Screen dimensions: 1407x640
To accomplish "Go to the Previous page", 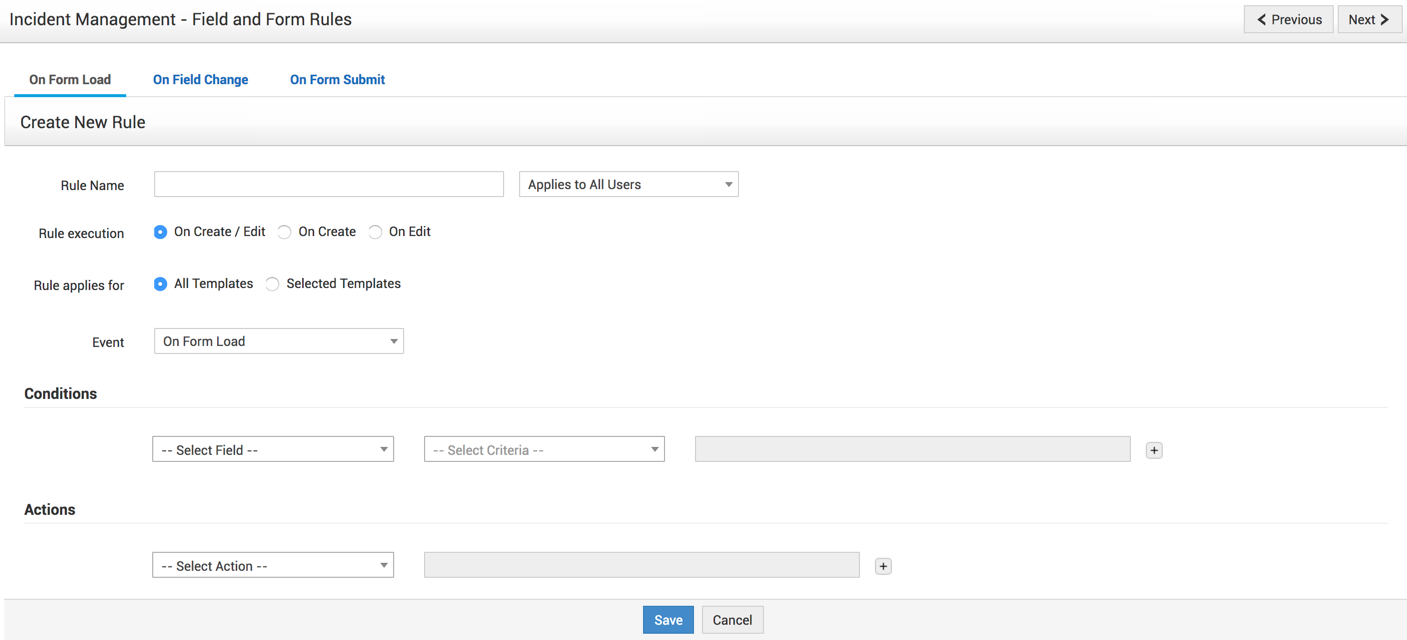I will coord(1289,19).
